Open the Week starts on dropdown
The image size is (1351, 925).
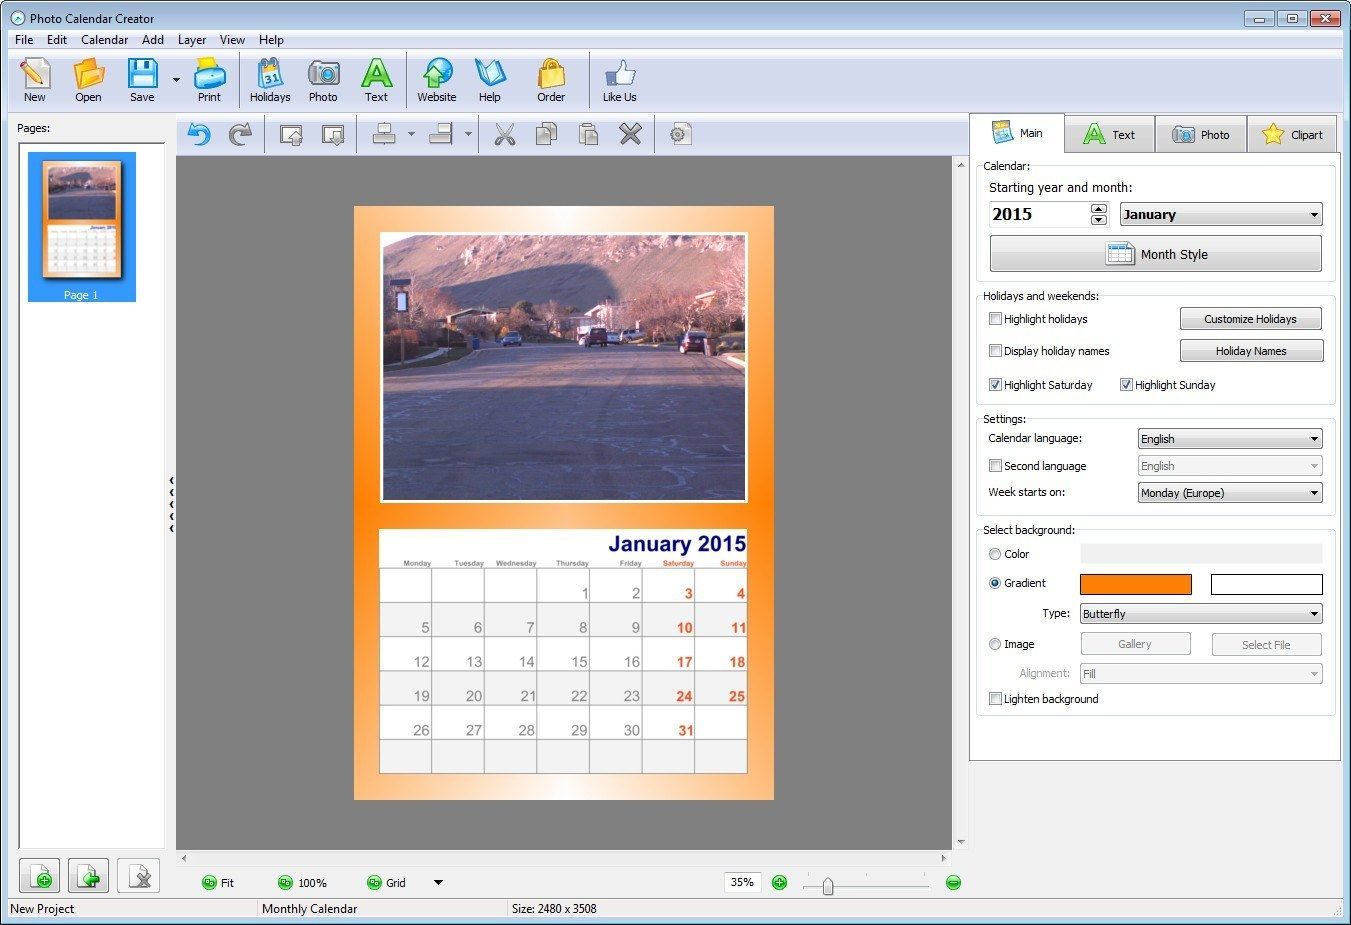tap(1229, 492)
